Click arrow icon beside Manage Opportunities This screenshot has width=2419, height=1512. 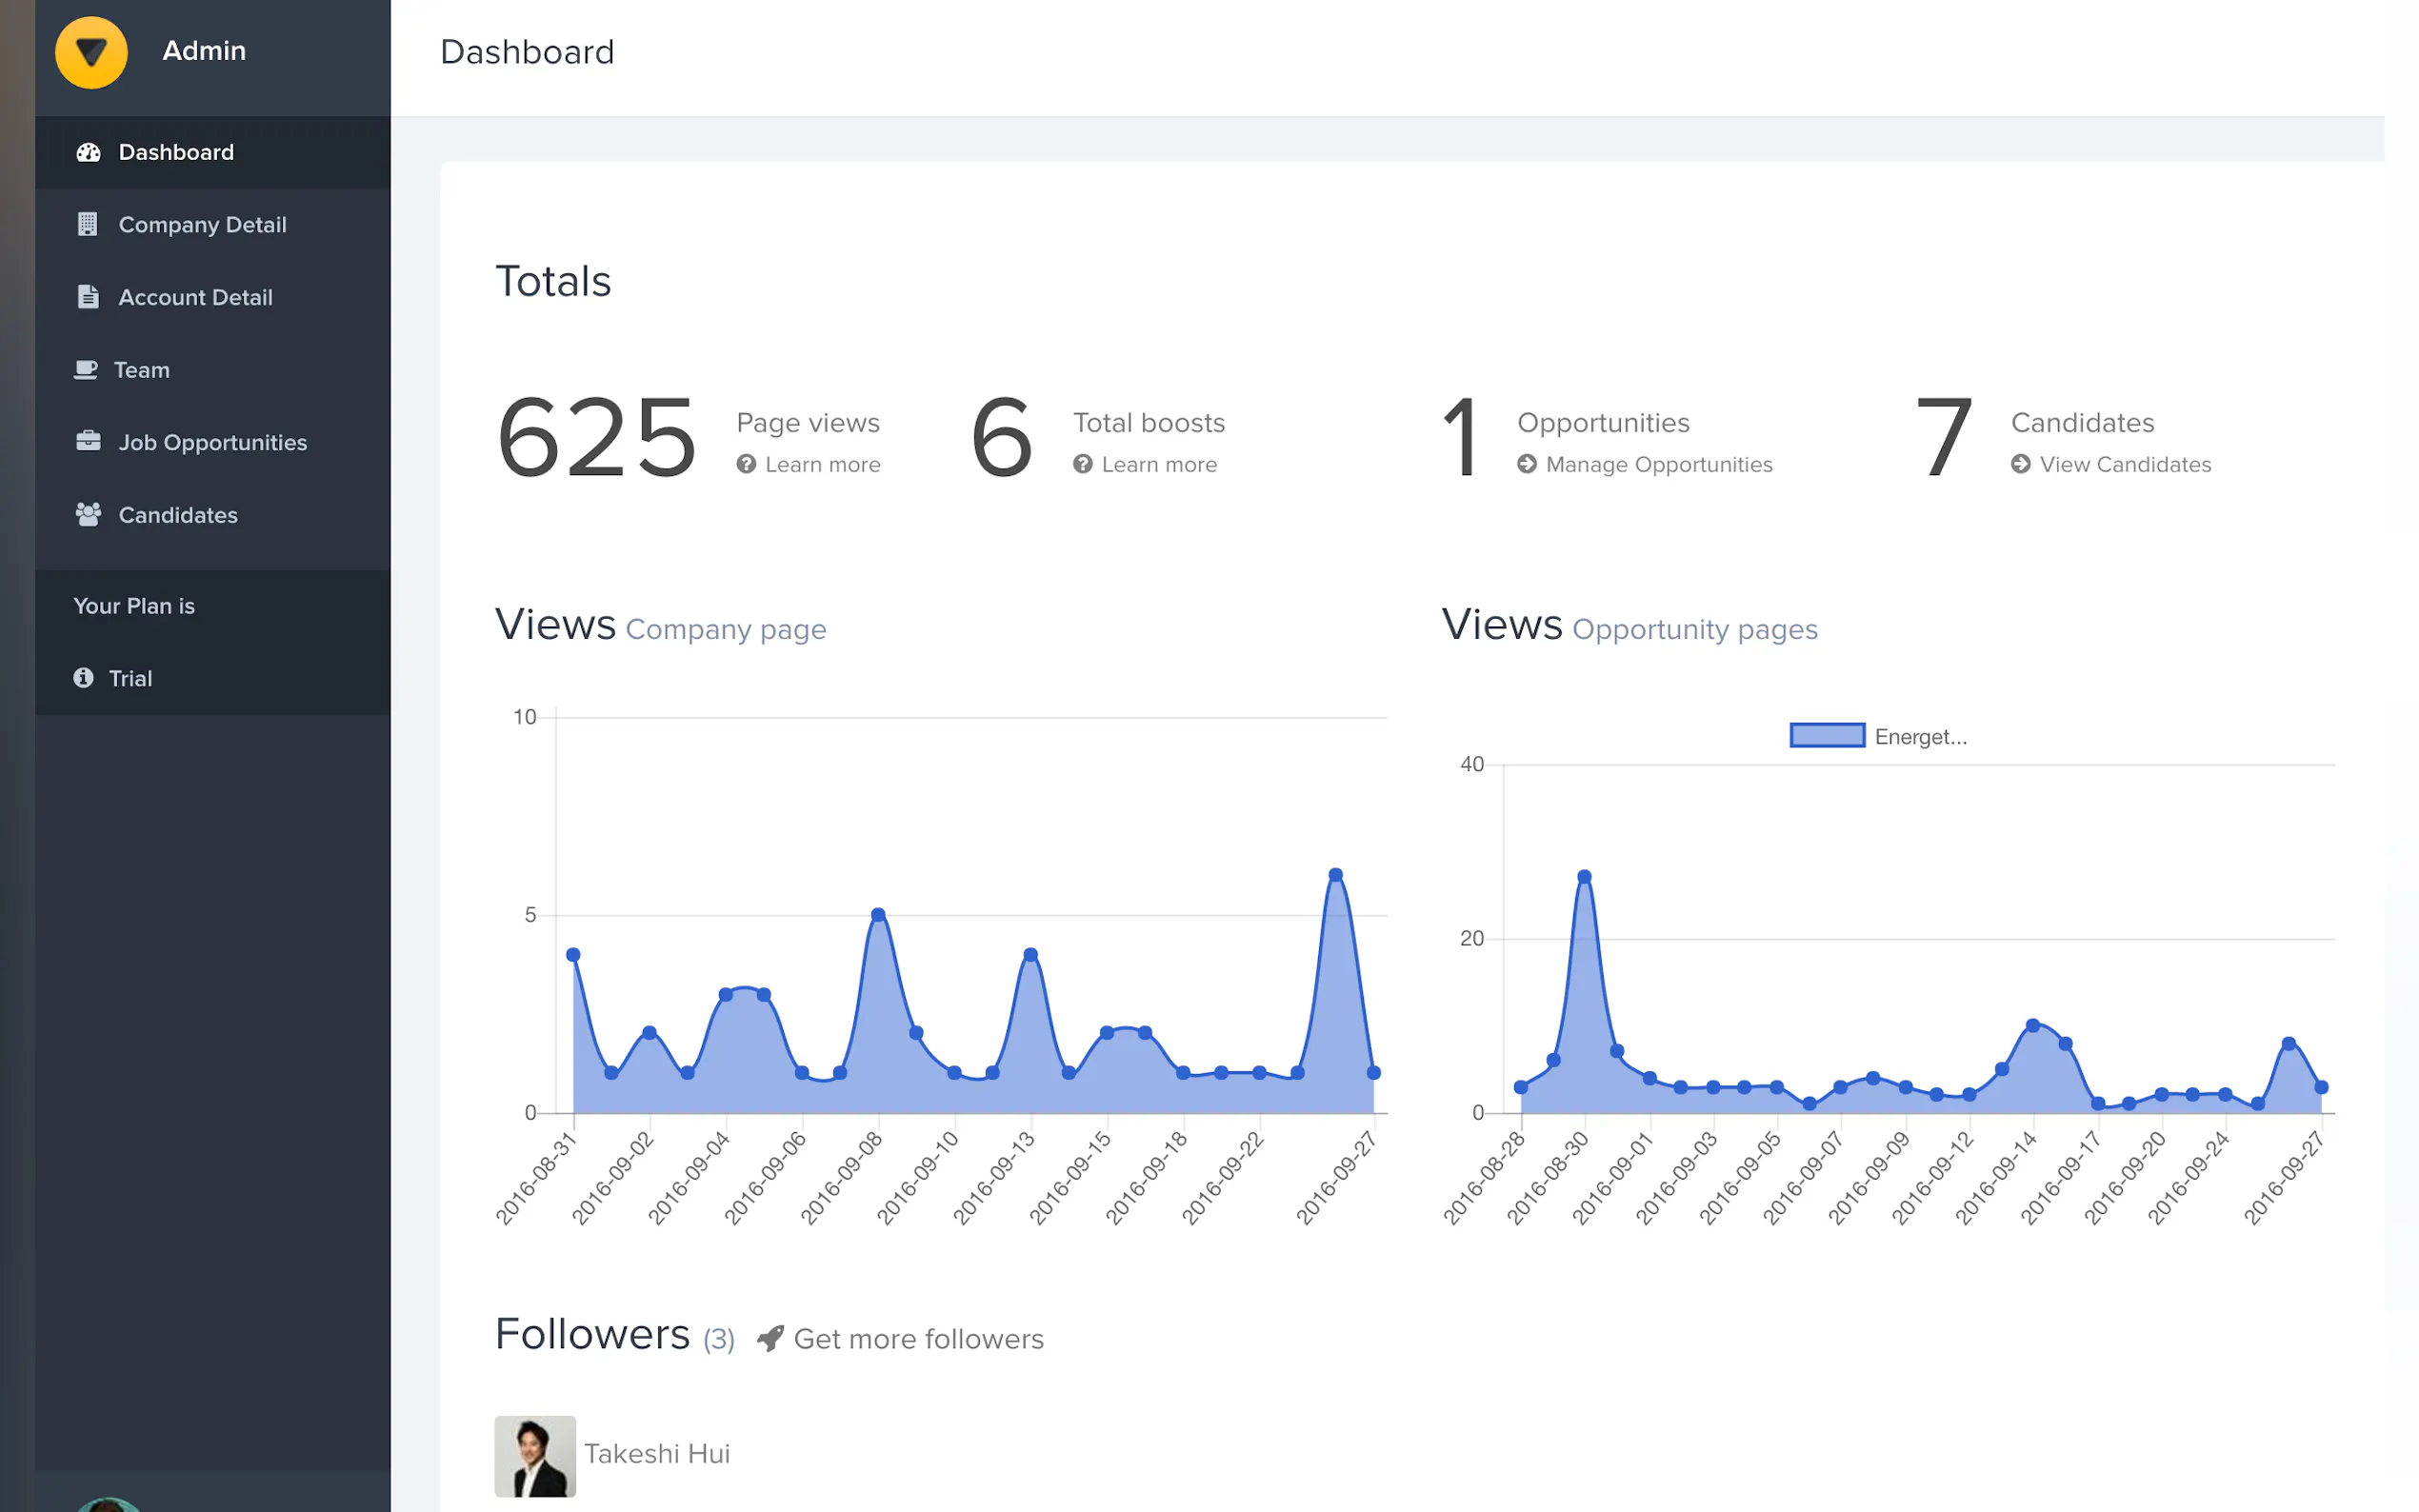point(1526,464)
